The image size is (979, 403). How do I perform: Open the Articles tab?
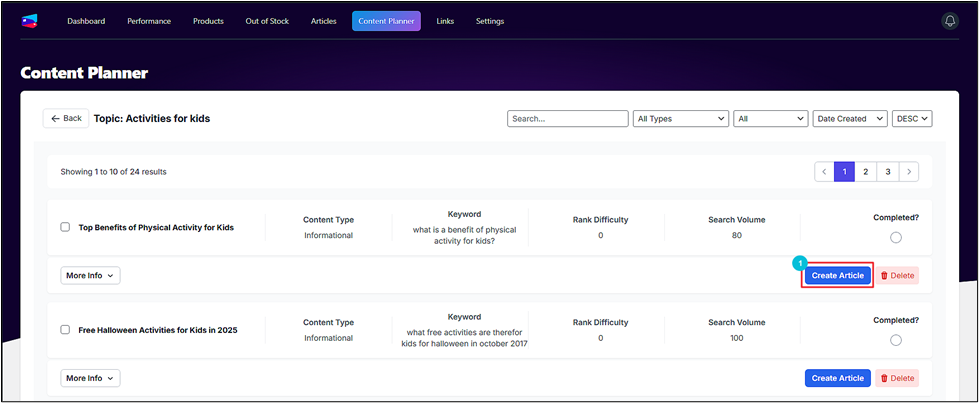pos(323,21)
